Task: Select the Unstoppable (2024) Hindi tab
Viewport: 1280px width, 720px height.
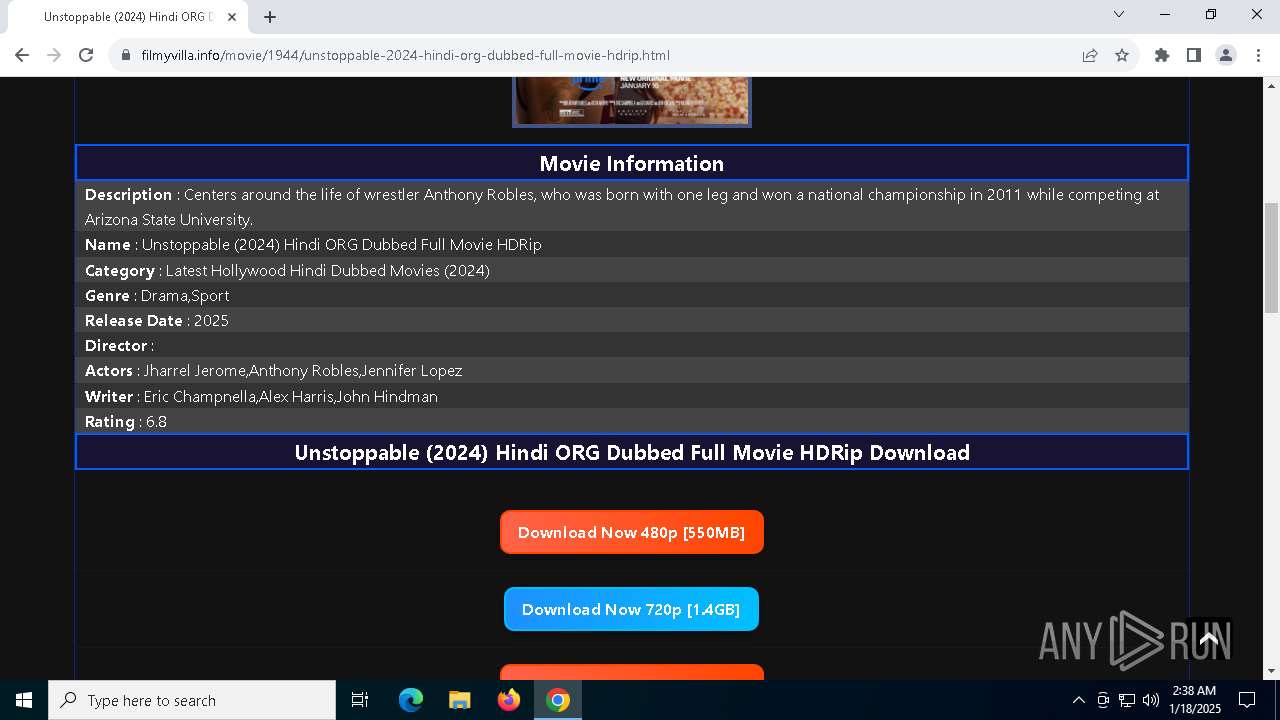Action: [x=127, y=17]
